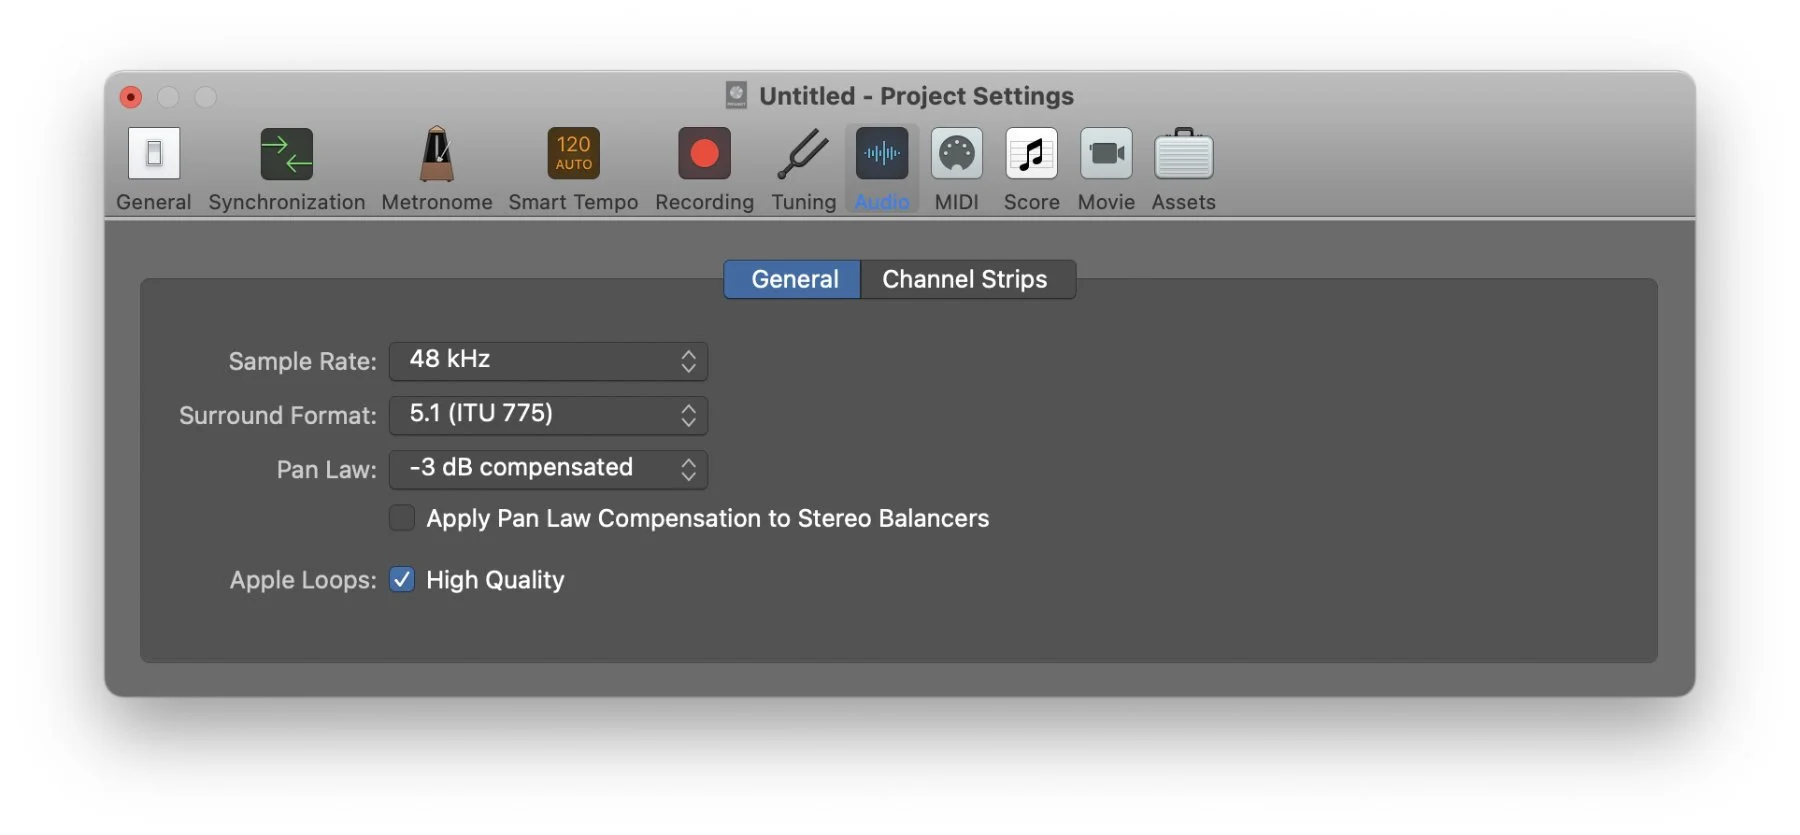The height and width of the screenshot is (835, 1800).
Task: Click the project document icon in title bar
Action: pos(736,95)
